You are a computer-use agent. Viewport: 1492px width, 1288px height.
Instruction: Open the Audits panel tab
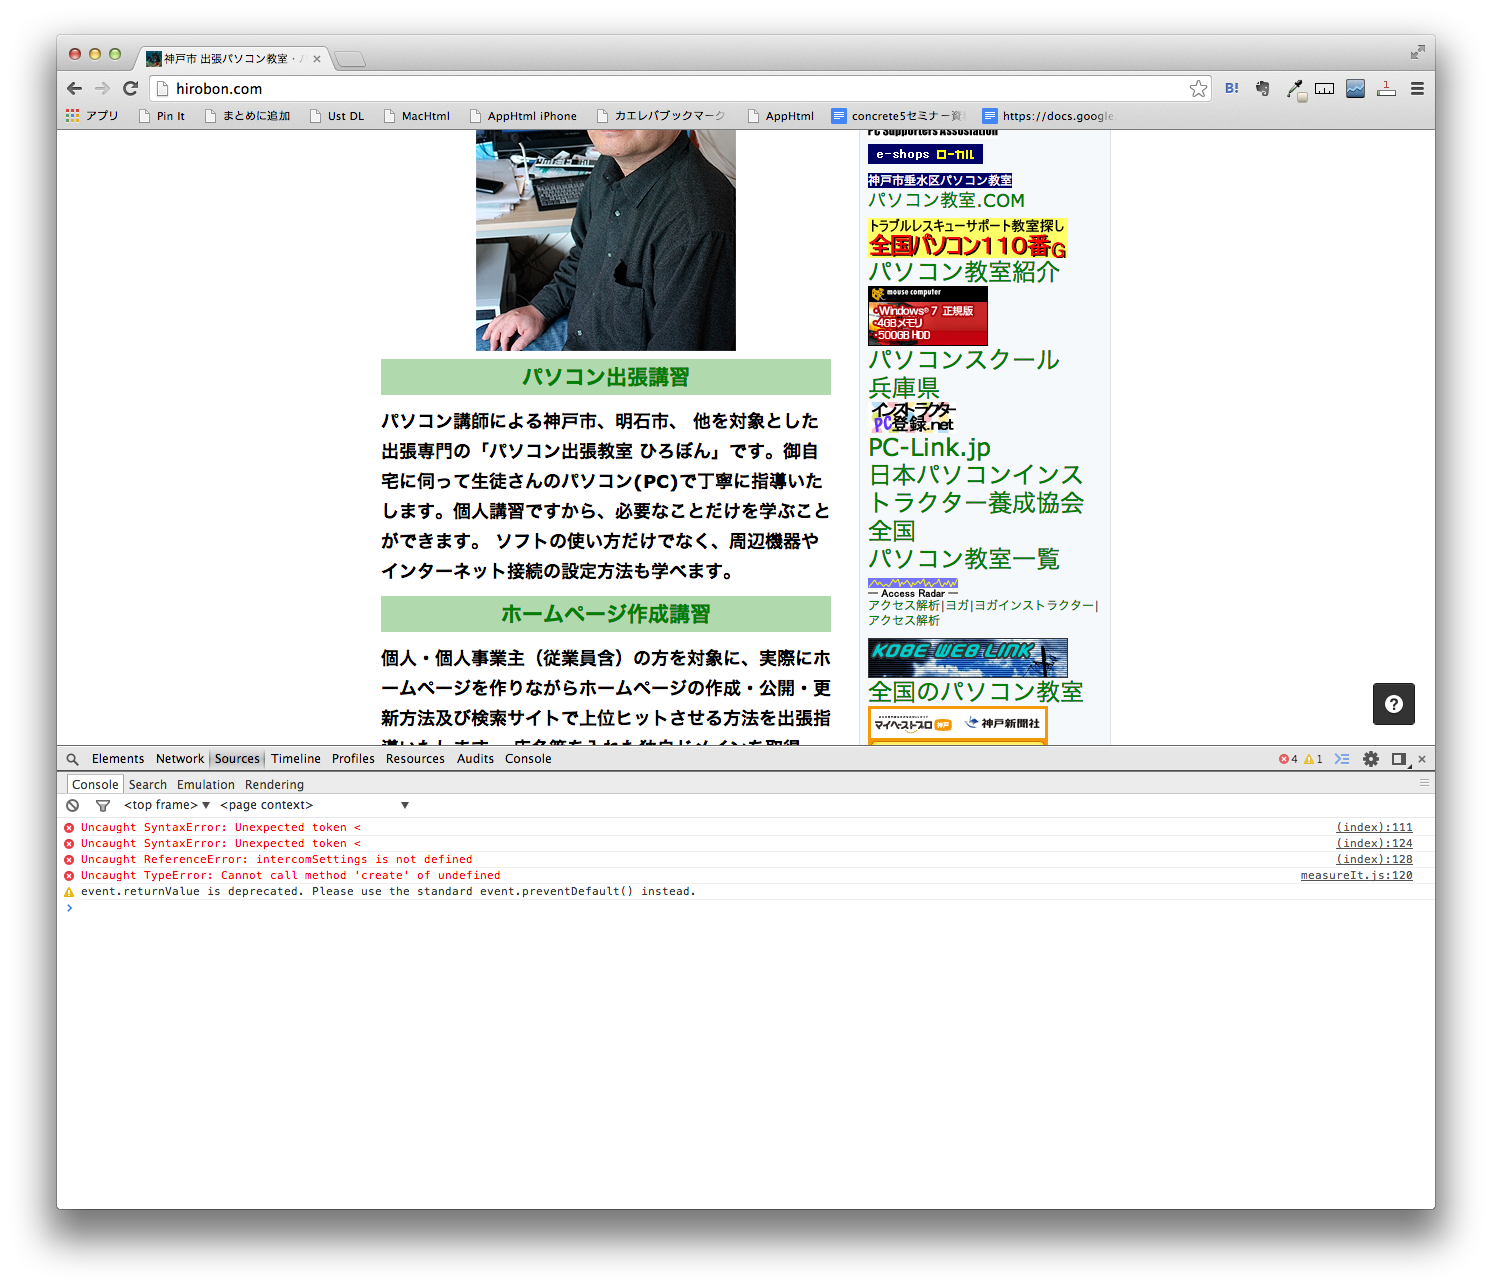pyautogui.click(x=475, y=759)
